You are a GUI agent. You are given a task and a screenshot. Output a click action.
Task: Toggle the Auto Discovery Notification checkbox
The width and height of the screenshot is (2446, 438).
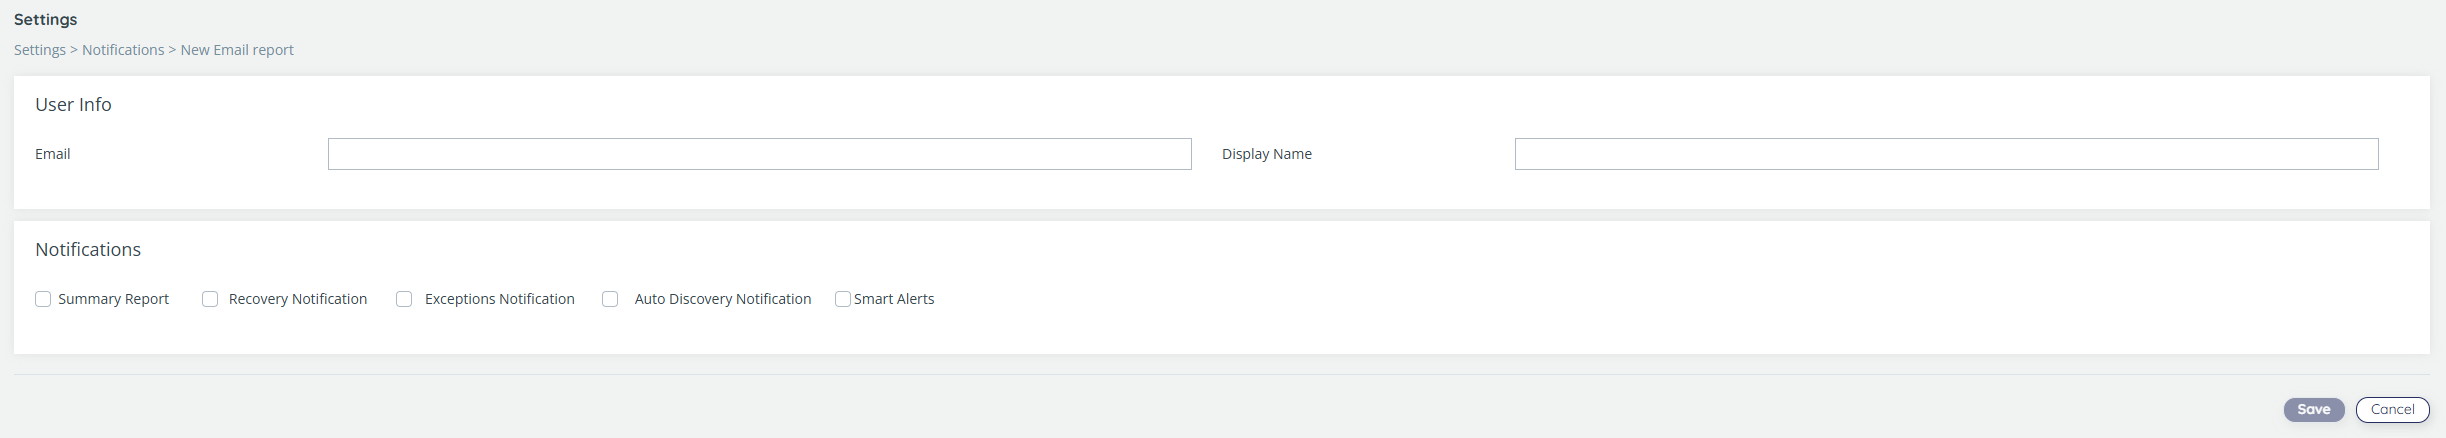tap(610, 299)
